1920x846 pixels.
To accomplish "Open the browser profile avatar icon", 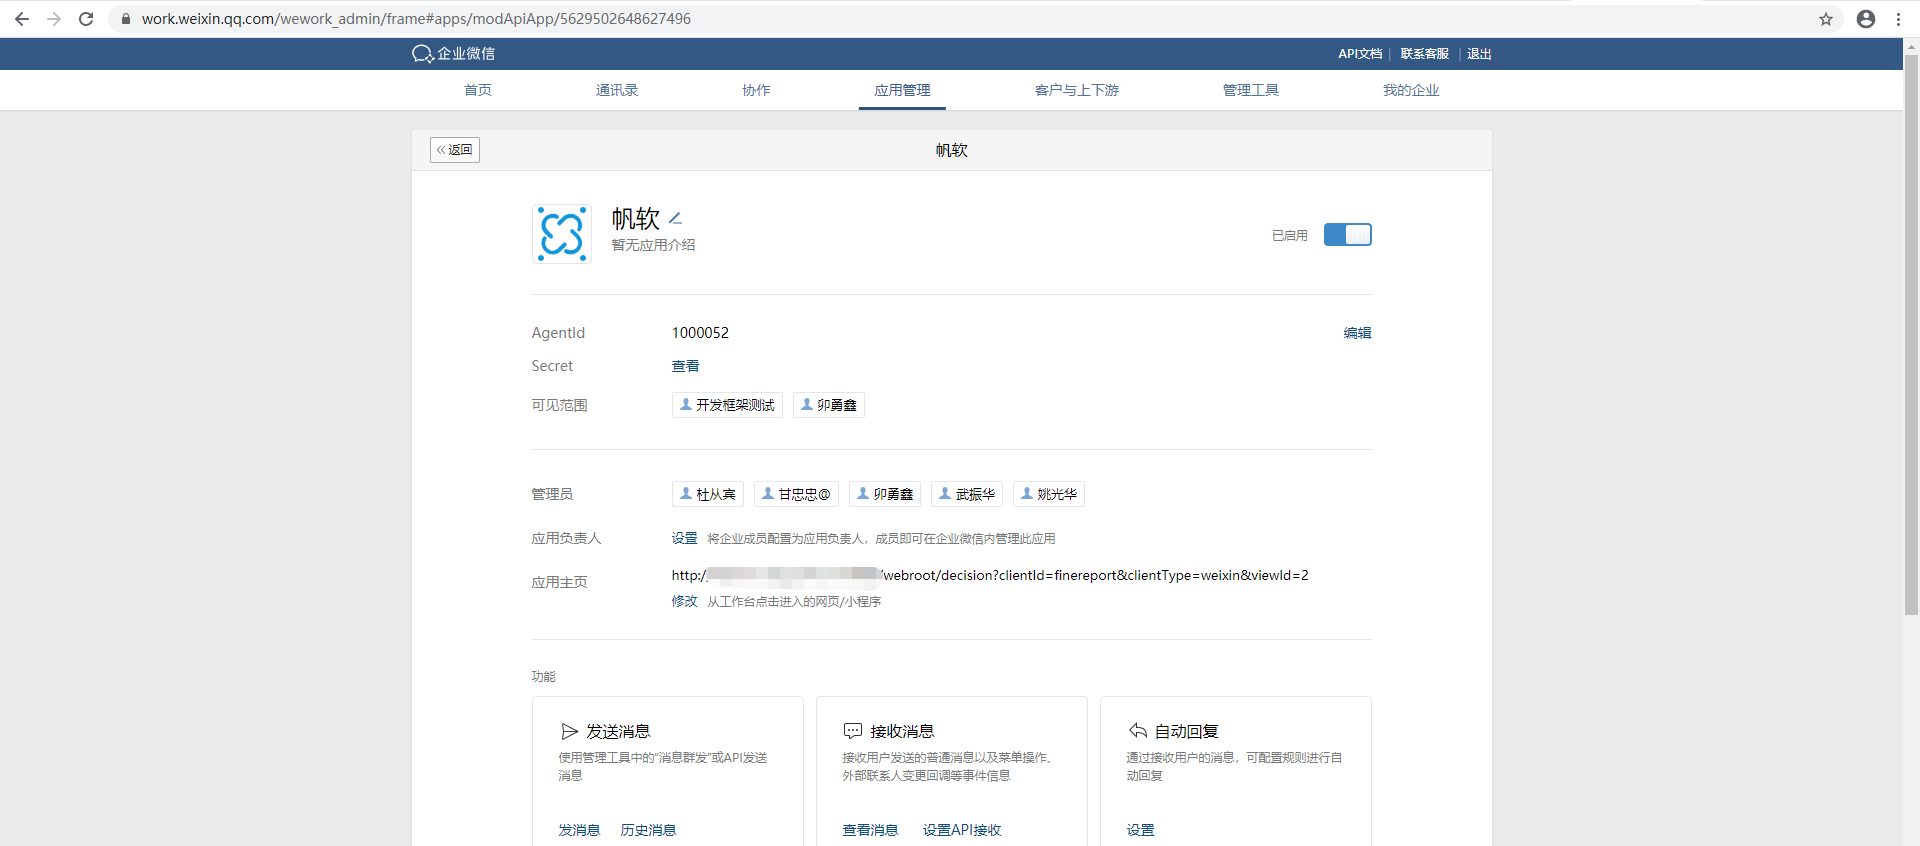I will [x=1866, y=19].
